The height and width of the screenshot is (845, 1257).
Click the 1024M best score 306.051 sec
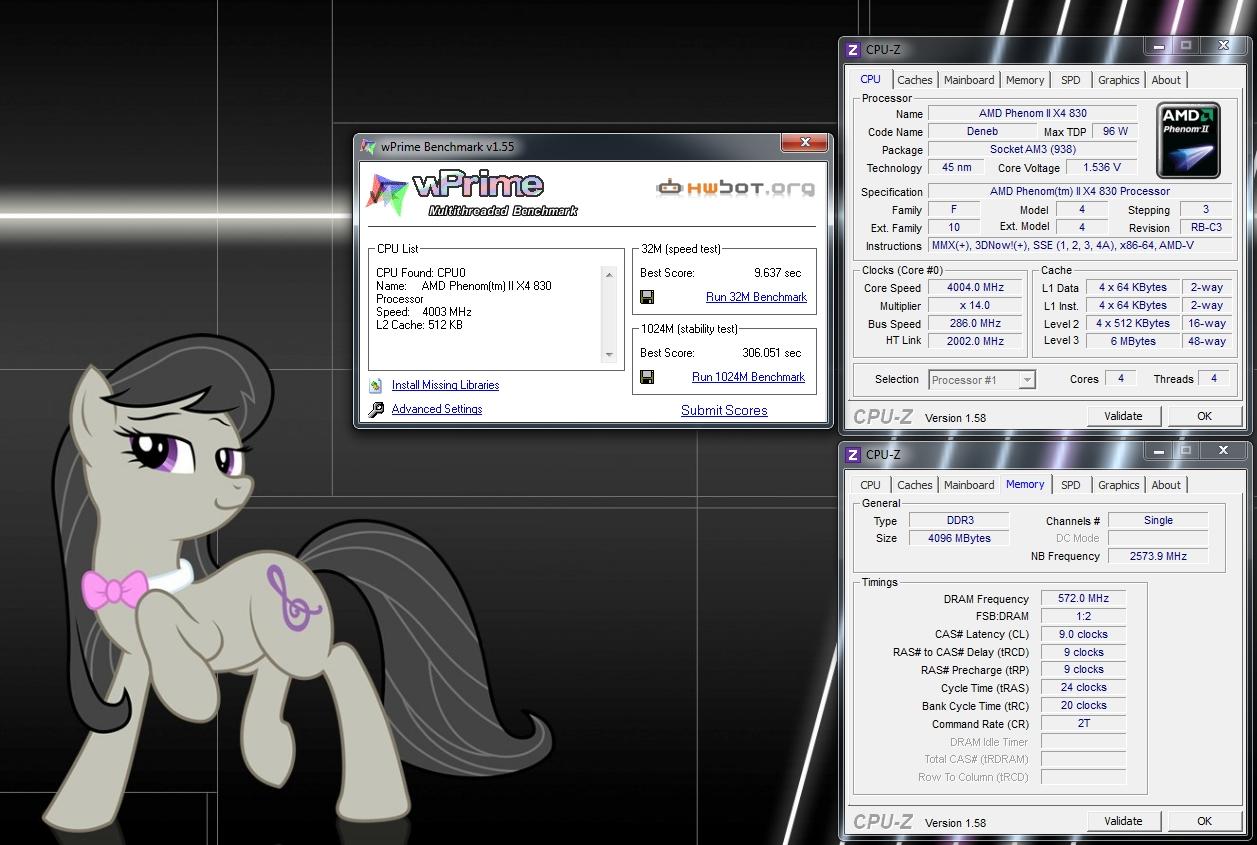(x=771, y=353)
